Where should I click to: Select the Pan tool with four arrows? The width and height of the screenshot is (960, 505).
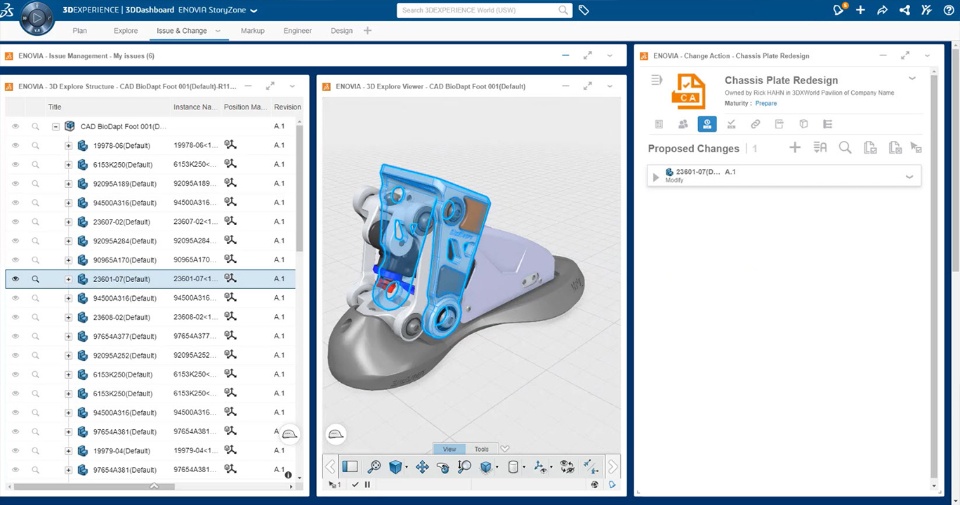tap(422, 467)
